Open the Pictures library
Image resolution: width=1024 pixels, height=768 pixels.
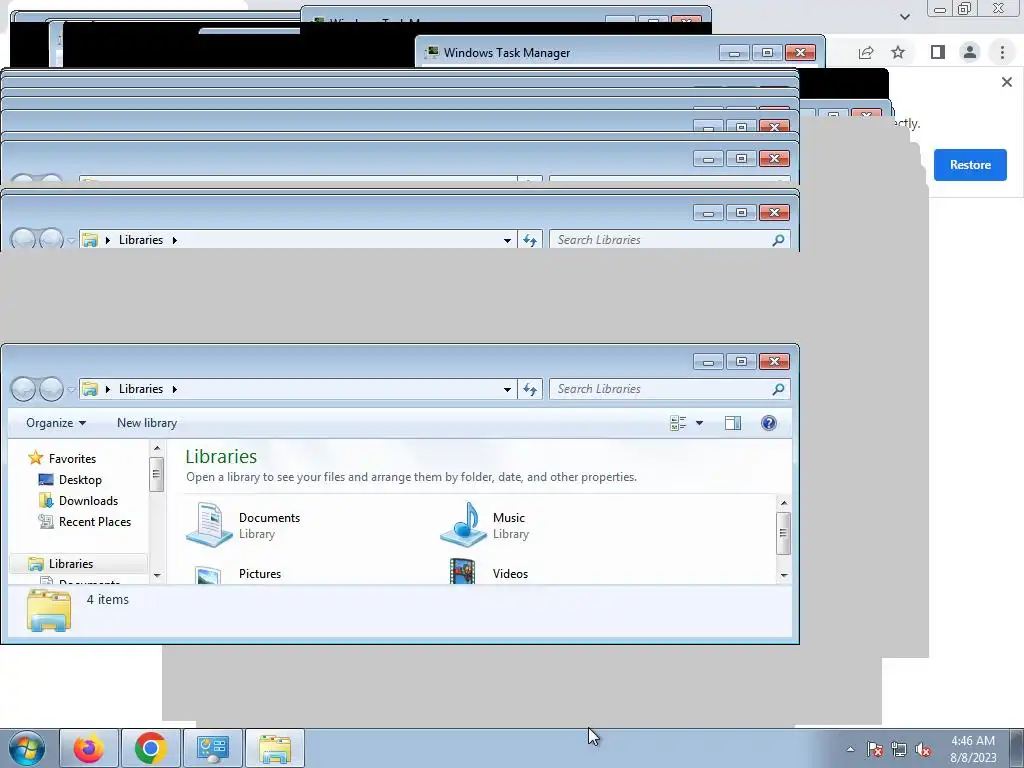pos(235,573)
